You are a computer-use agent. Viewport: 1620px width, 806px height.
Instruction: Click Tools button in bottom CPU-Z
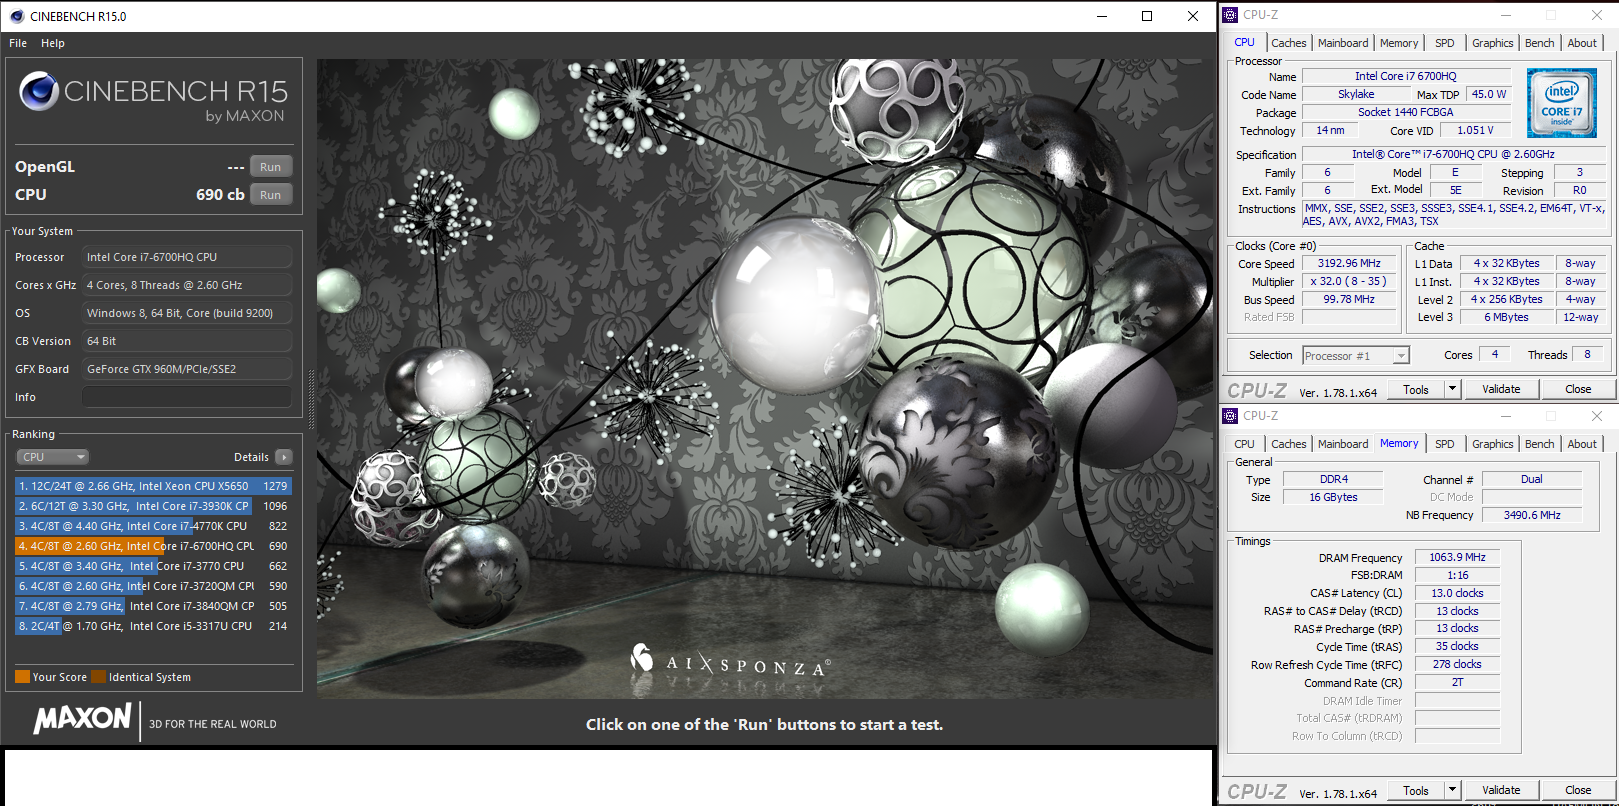(1416, 791)
